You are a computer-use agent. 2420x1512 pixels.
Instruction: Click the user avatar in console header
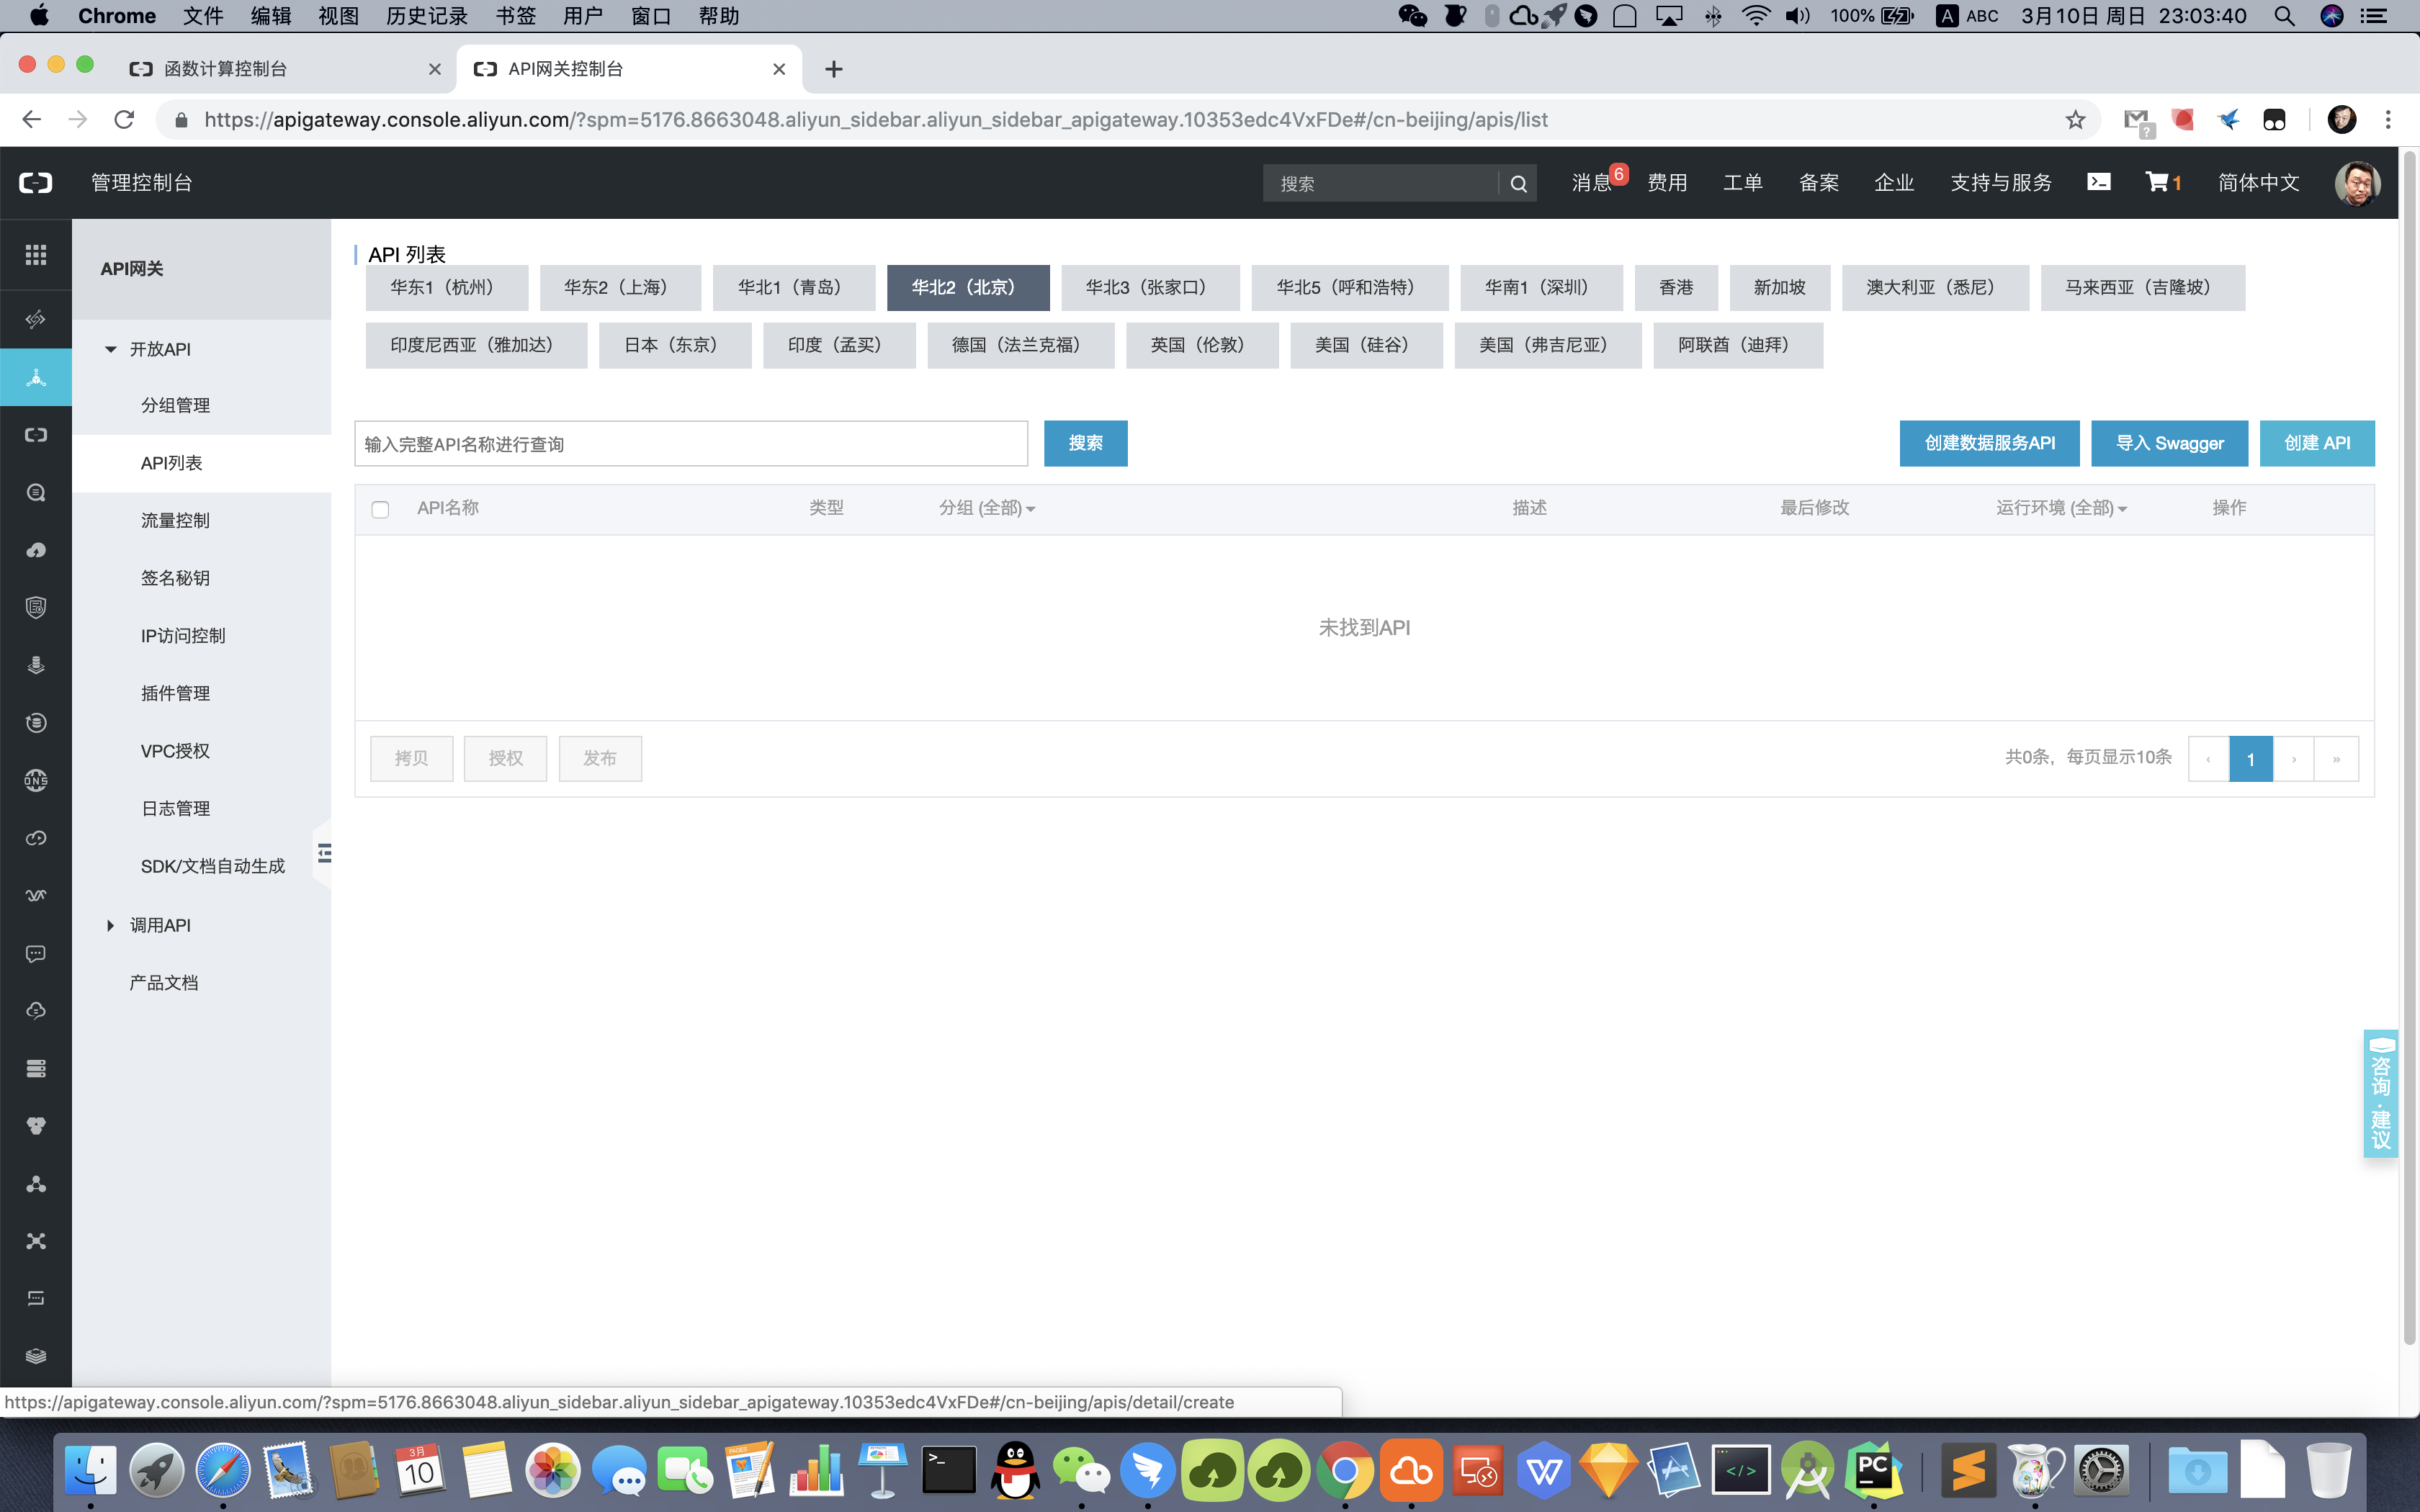pos(2357,183)
